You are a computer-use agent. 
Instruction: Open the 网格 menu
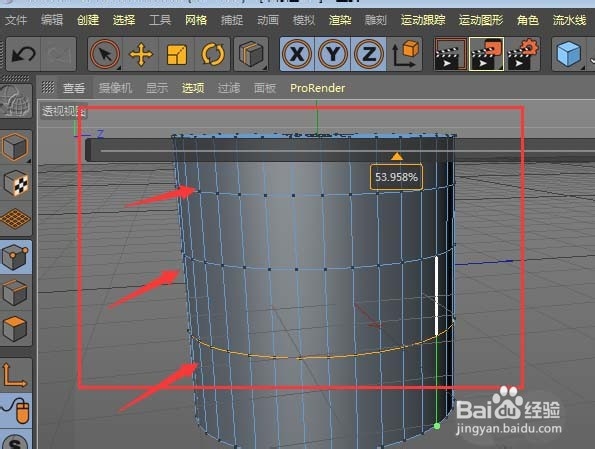196,20
